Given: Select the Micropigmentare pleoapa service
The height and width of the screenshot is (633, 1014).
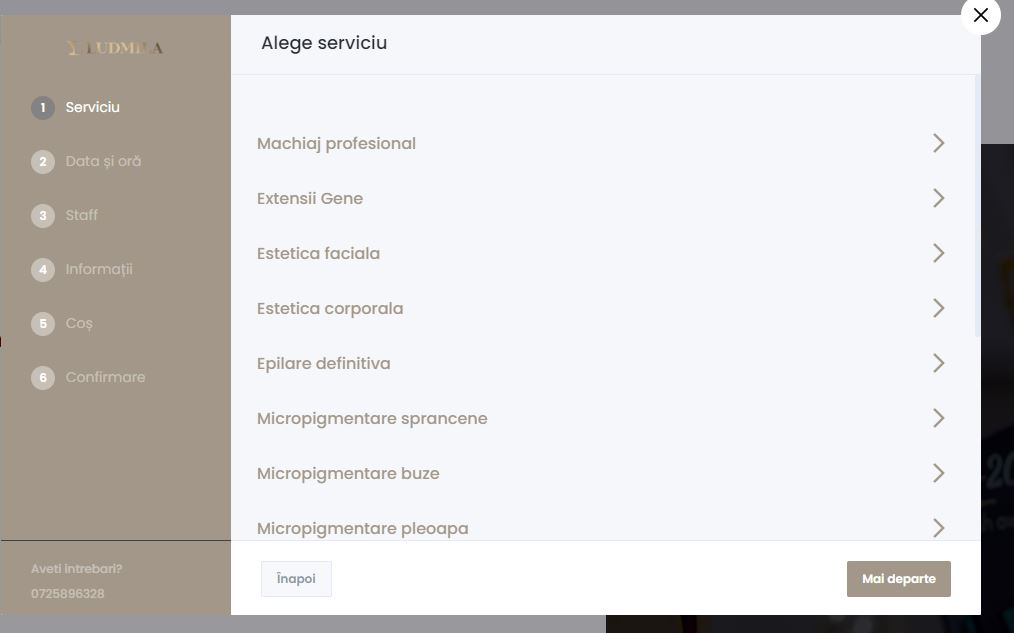Looking at the screenshot, I should pyautogui.click(x=601, y=528).
